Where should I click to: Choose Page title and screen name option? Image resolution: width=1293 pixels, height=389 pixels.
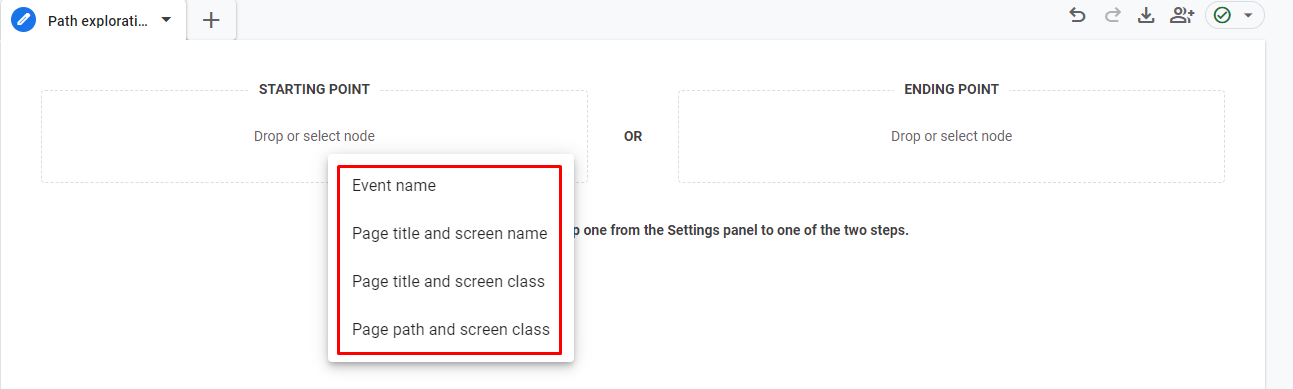pyautogui.click(x=450, y=233)
